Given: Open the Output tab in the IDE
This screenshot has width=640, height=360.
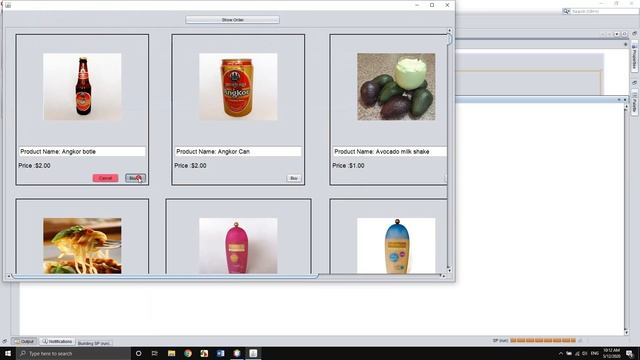Looking at the screenshot, I should coord(25,341).
